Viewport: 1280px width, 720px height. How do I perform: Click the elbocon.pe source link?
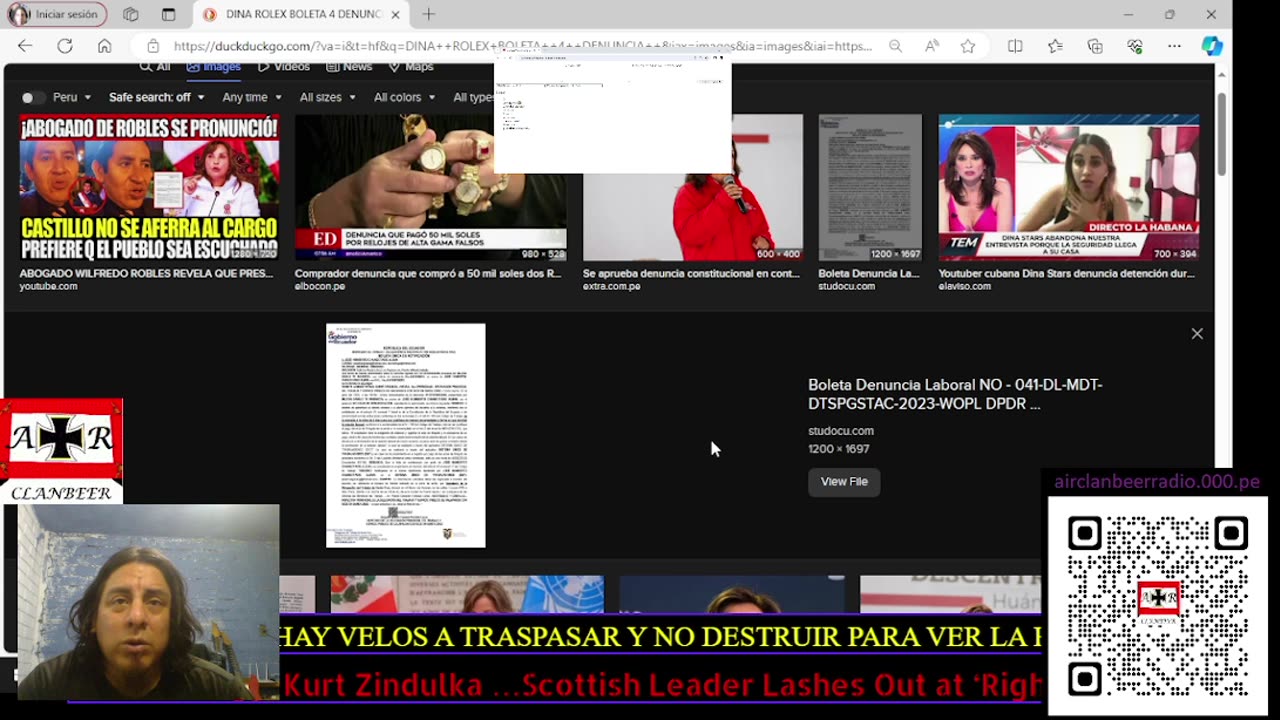[320, 286]
